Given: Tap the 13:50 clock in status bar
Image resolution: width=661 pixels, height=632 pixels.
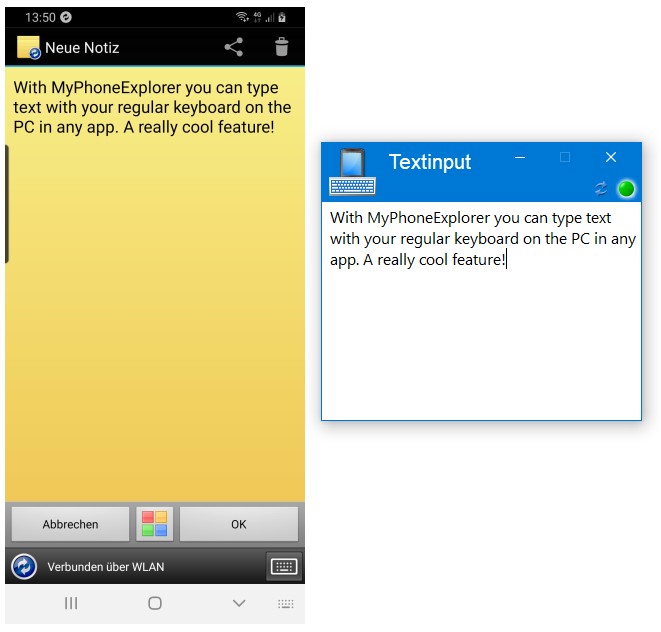Looking at the screenshot, I should click(x=40, y=17).
